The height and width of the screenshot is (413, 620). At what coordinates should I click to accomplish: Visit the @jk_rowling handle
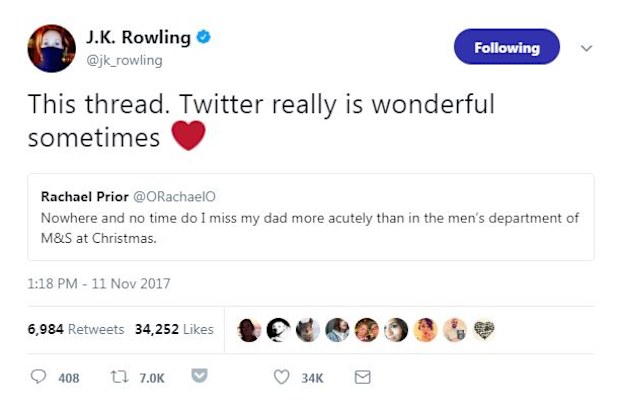(x=124, y=61)
